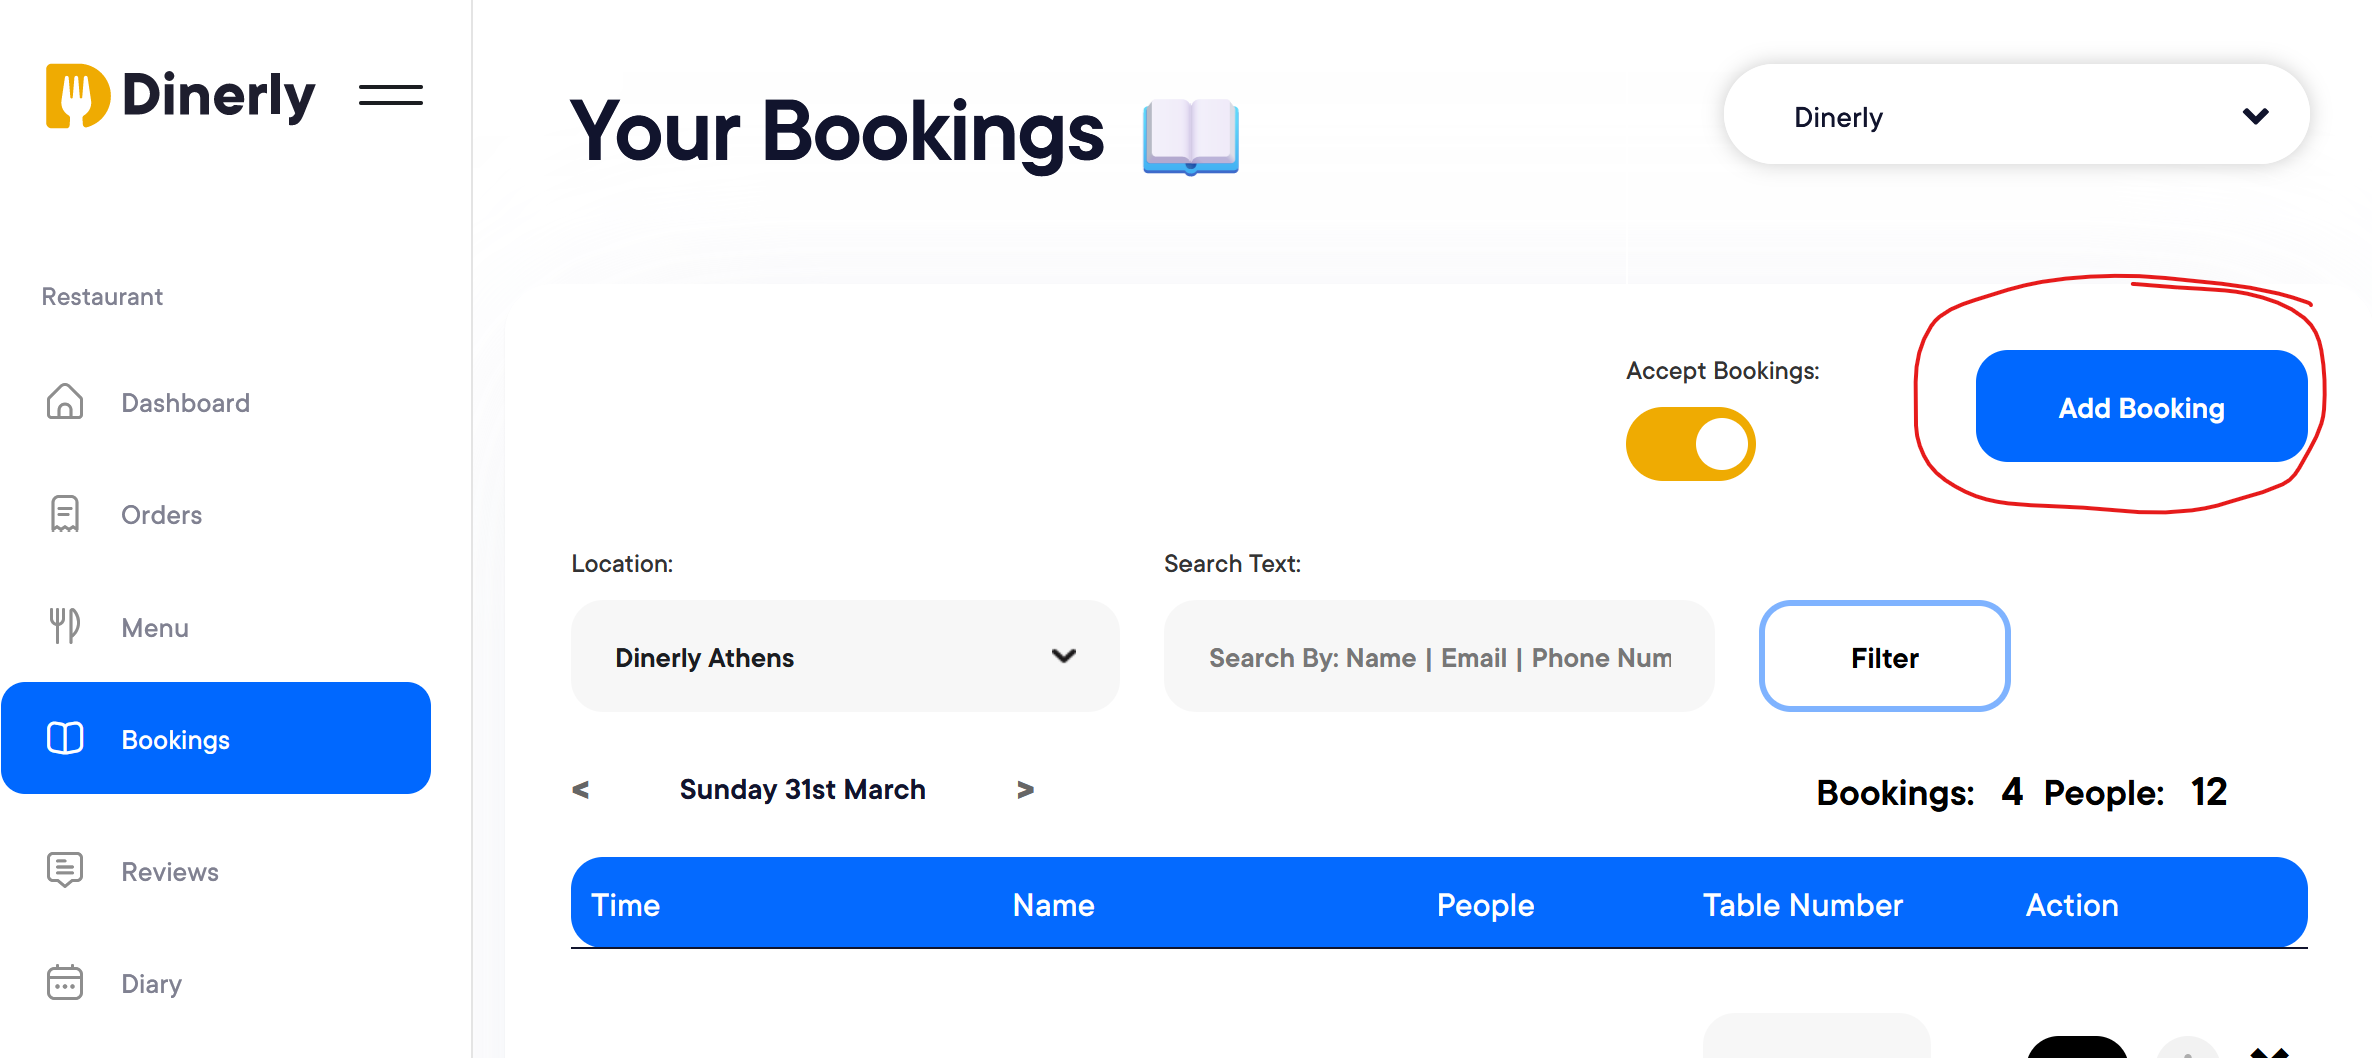This screenshot has height=1058, width=2372.
Task: Click the Table Number column header
Action: (x=1803, y=905)
